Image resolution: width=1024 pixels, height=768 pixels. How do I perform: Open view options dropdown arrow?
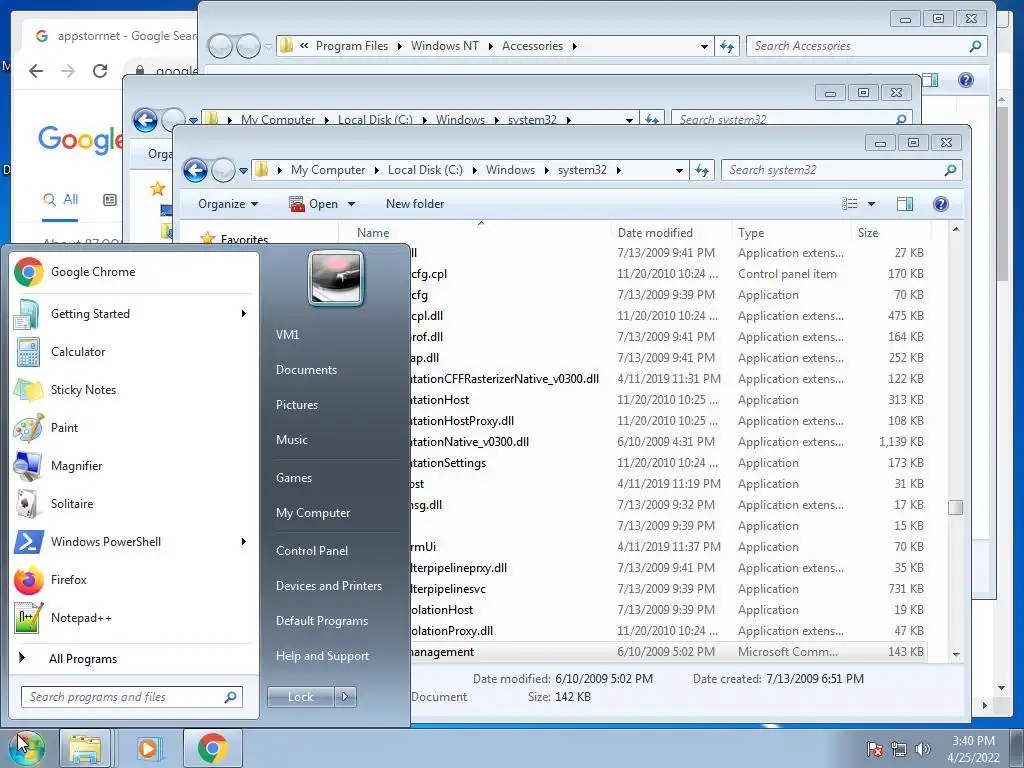tap(871, 204)
